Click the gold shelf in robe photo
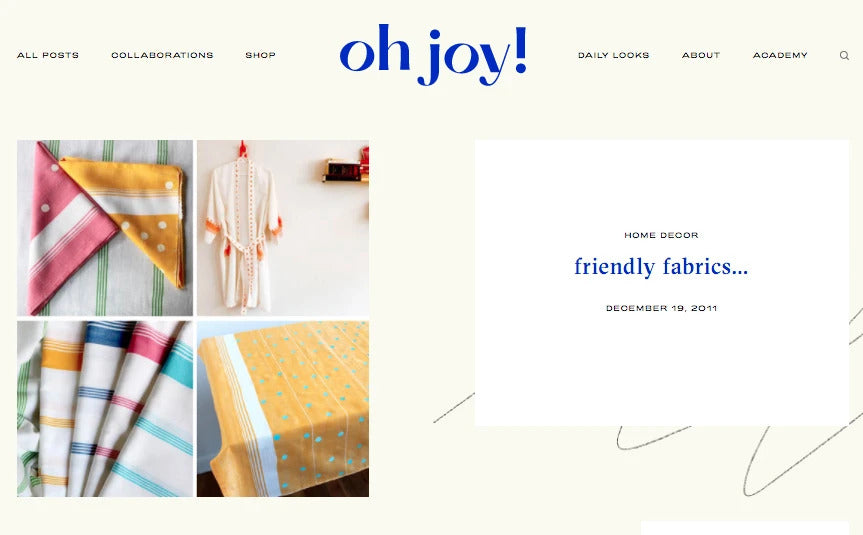The width and height of the screenshot is (863, 535). (346, 170)
